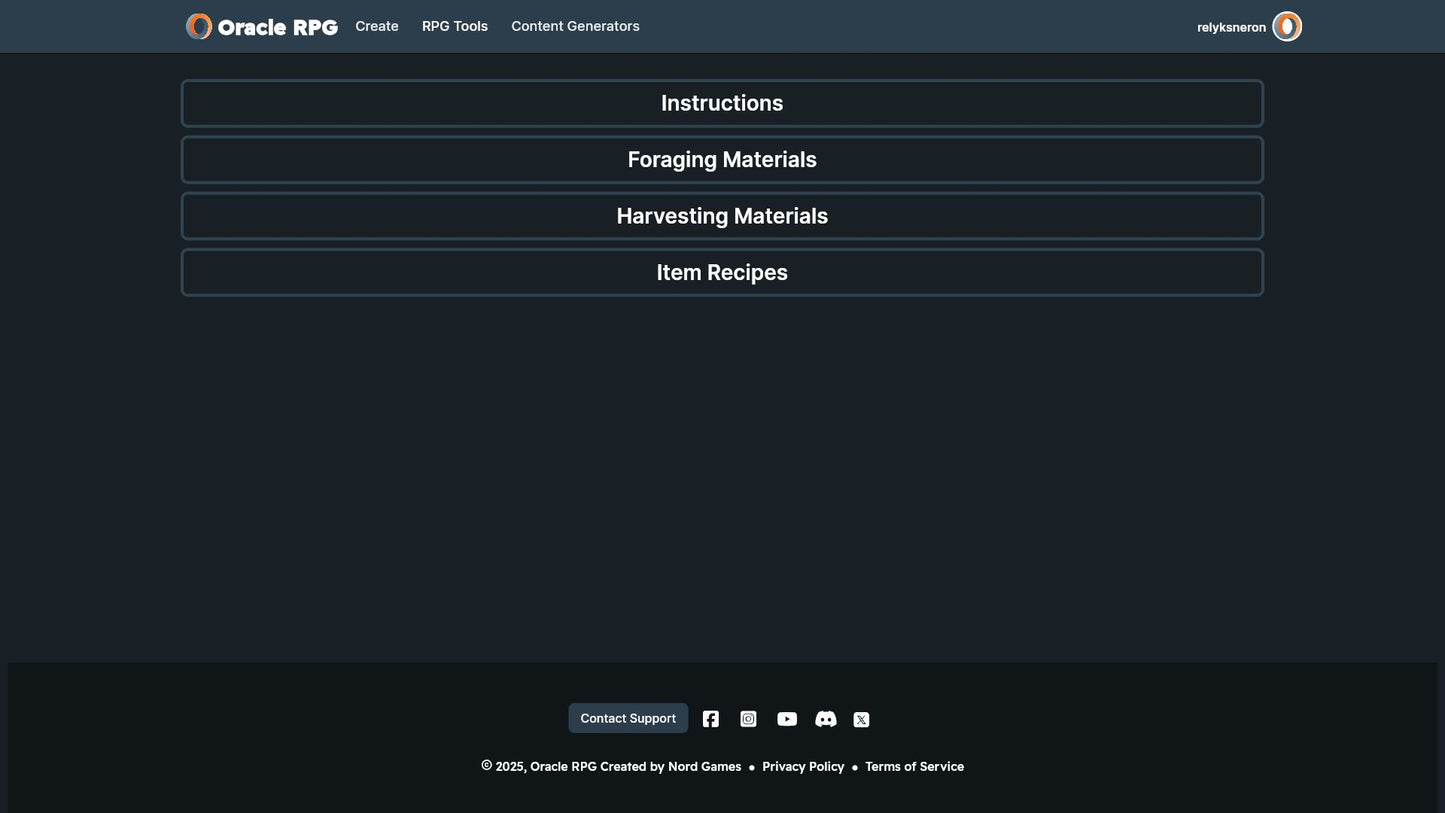This screenshot has width=1445, height=813.
Task: Expand the Instructions section
Action: click(722, 103)
